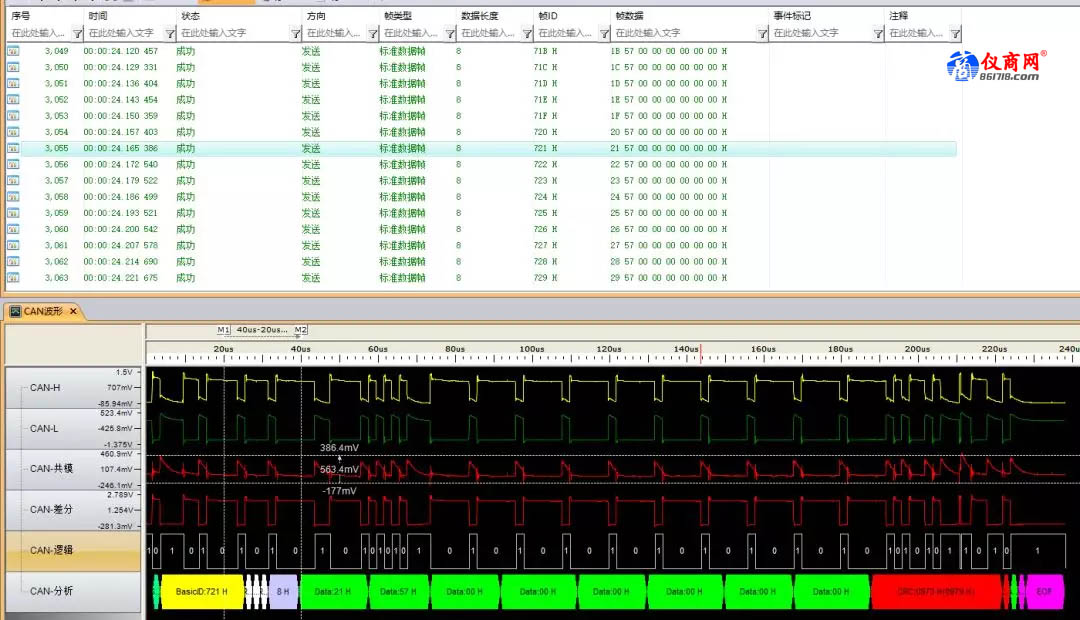Click the yellow BasicID:721 H decode block
The image size is (1080, 620).
(202, 591)
